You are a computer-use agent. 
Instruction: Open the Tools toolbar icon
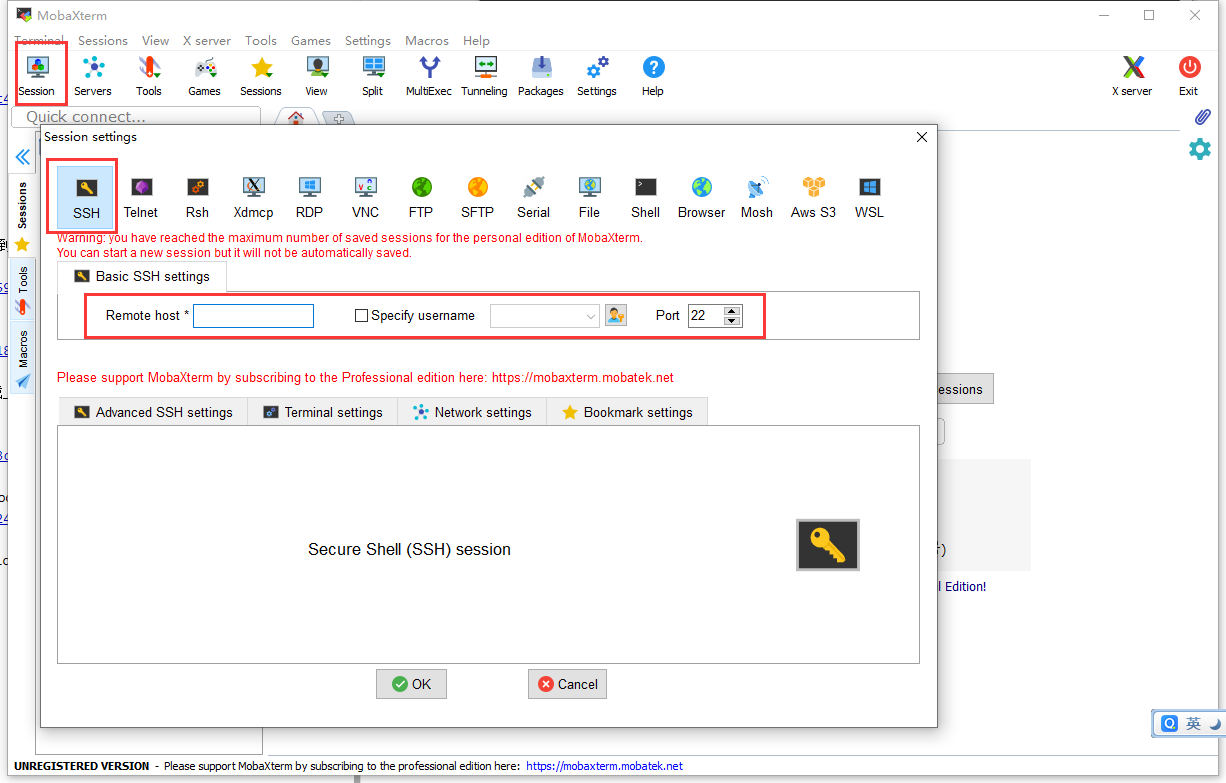pos(149,75)
